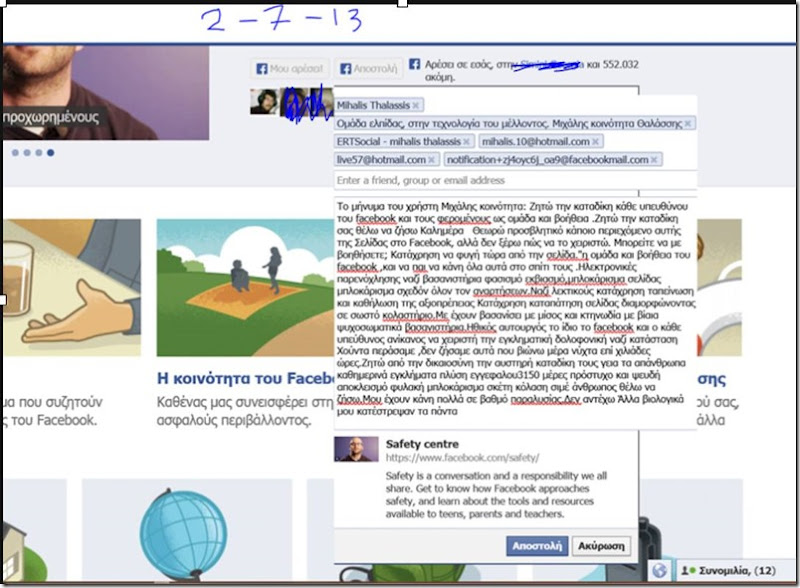This screenshot has width=800, height=588.
Task: Click the mihalis.10@hotmail.com recipient text
Action: [x=536, y=141]
